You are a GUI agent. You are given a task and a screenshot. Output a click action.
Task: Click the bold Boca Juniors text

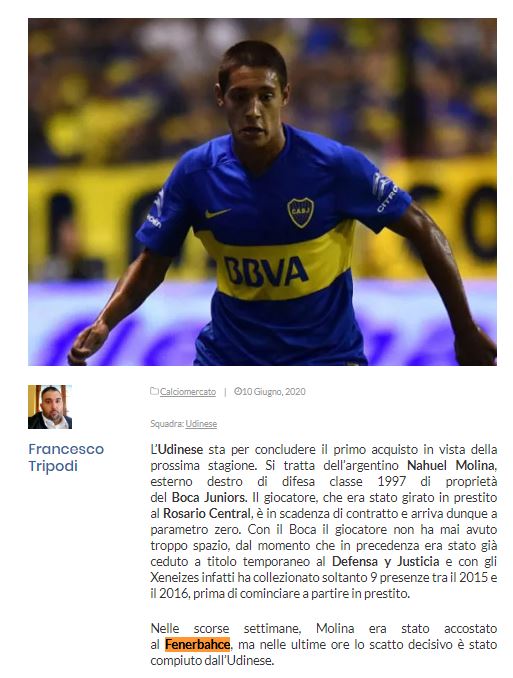coord(209,497)
